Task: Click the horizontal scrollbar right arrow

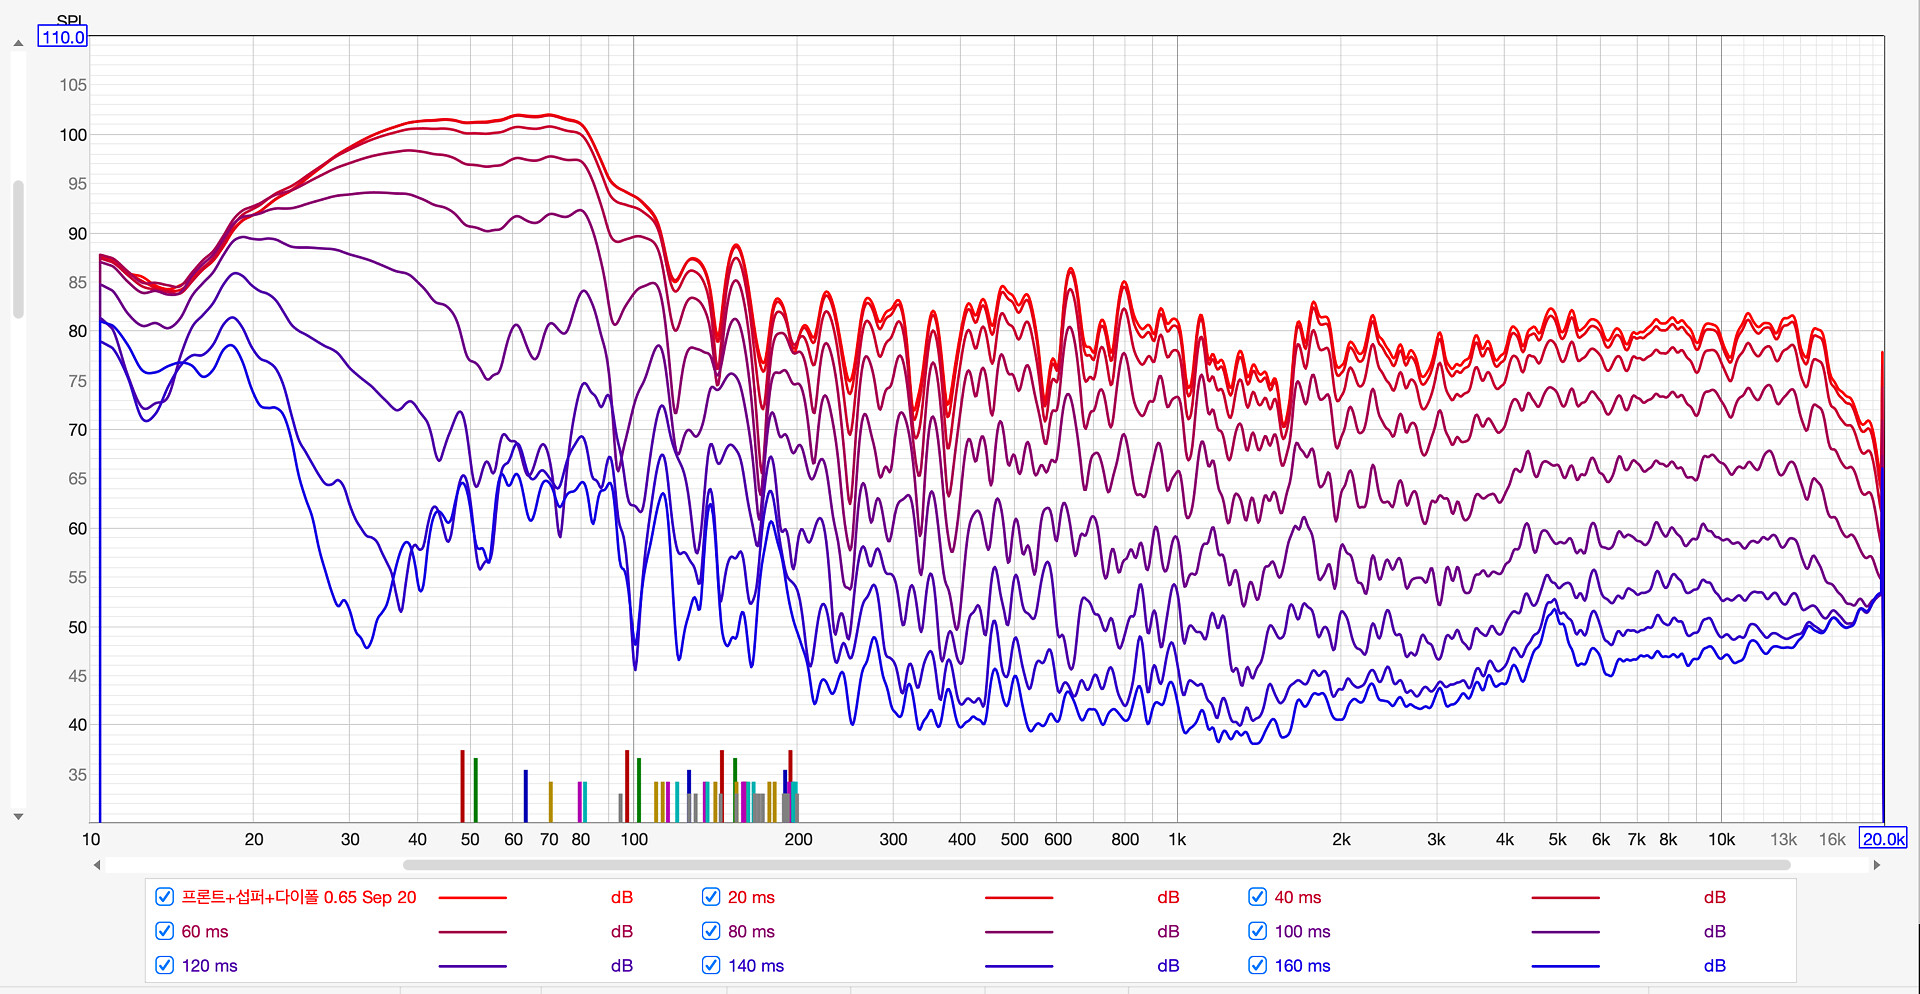Action: click(1877, 865)
